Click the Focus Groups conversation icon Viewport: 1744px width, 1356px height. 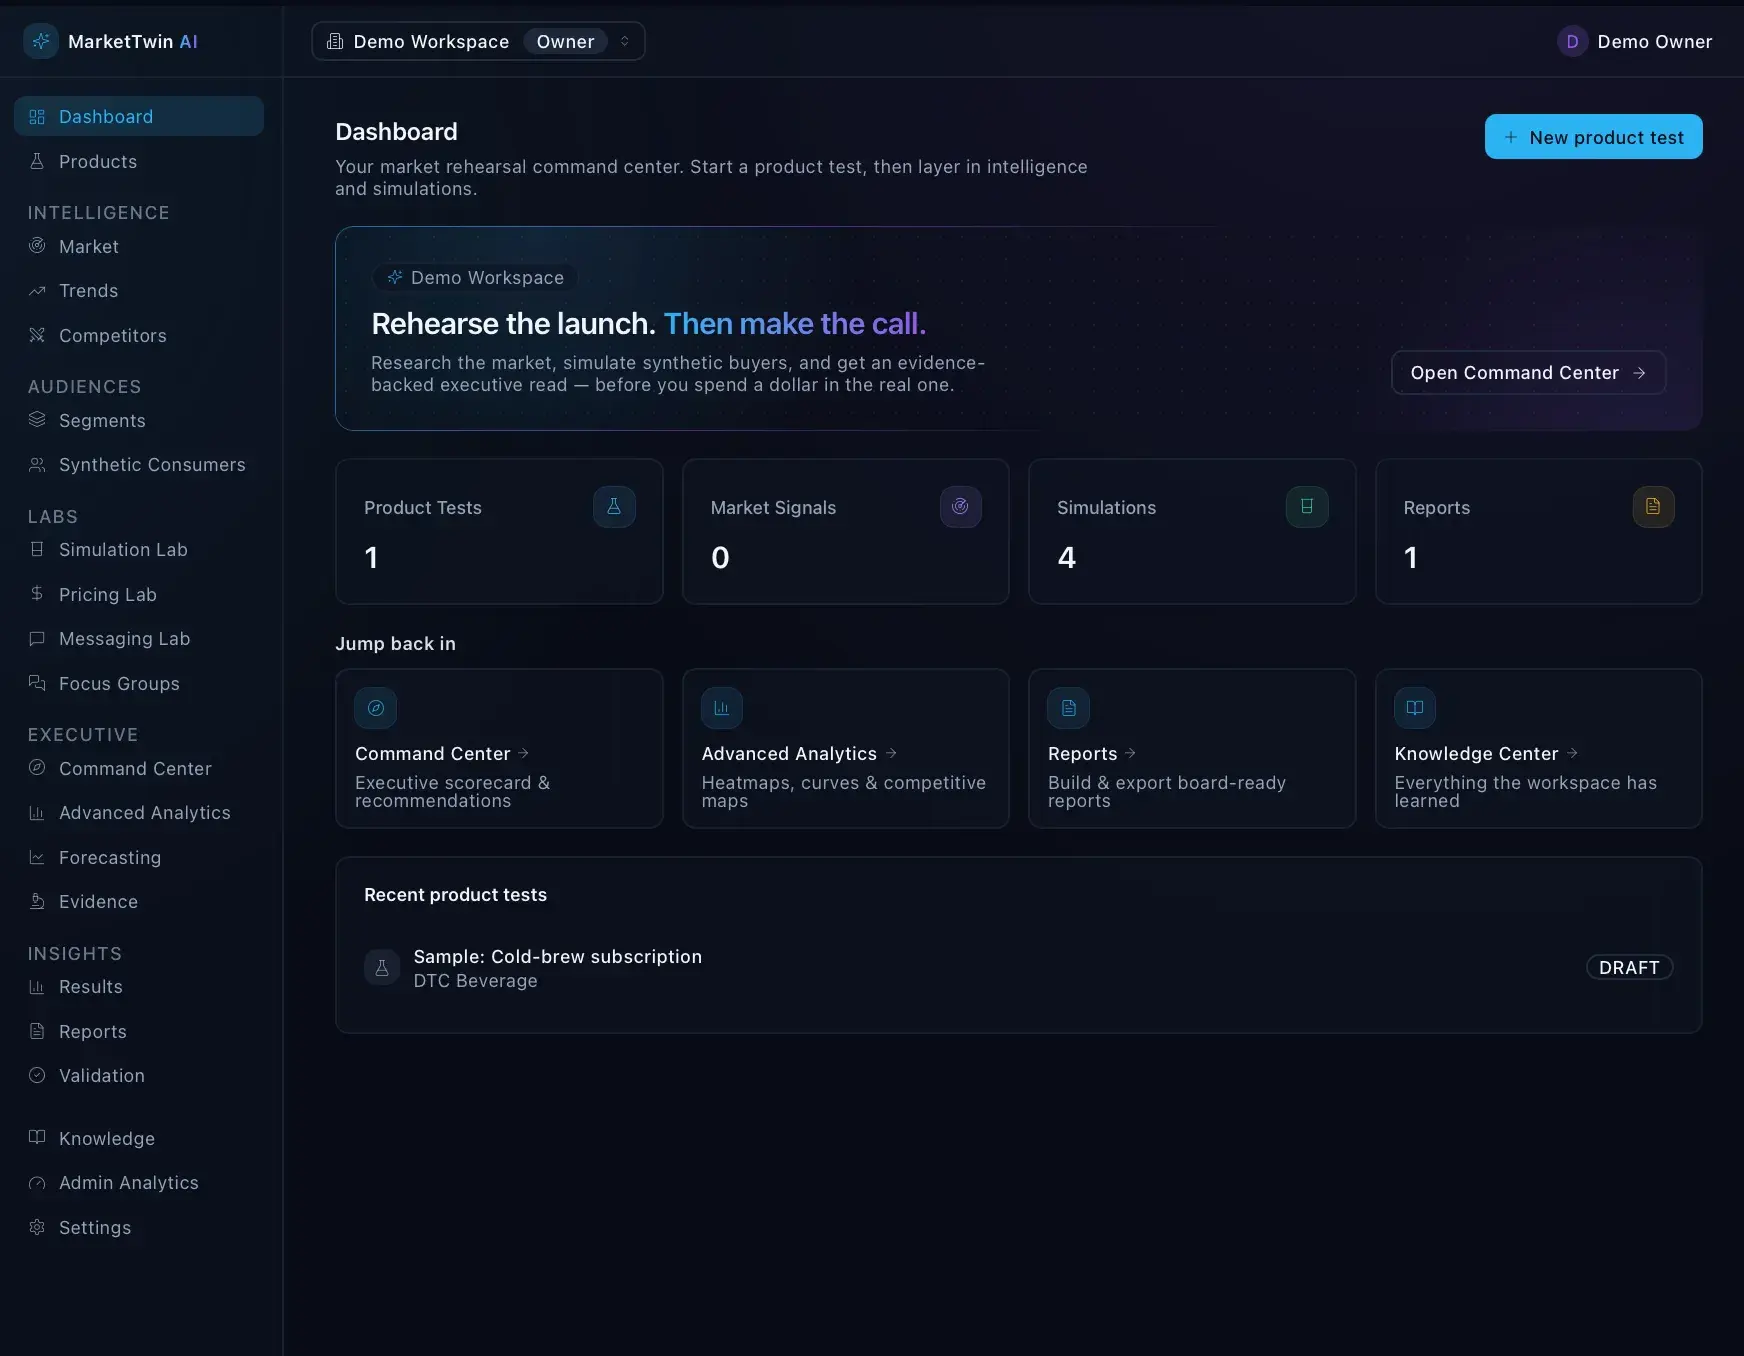pos(37,683)
